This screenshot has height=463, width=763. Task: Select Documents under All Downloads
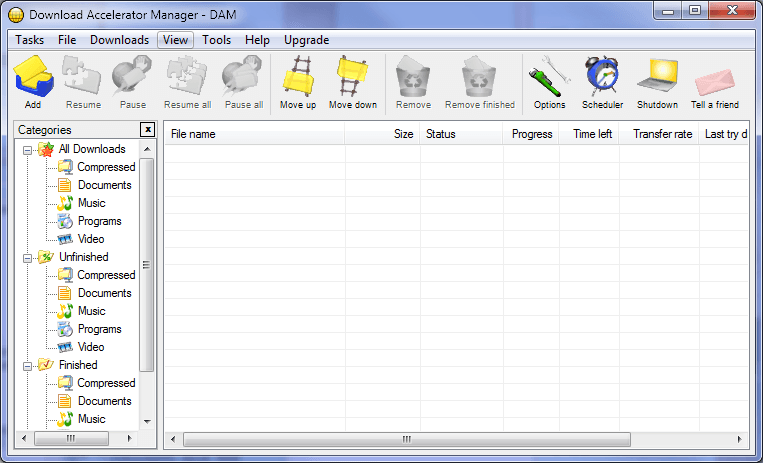click(105, 185)
